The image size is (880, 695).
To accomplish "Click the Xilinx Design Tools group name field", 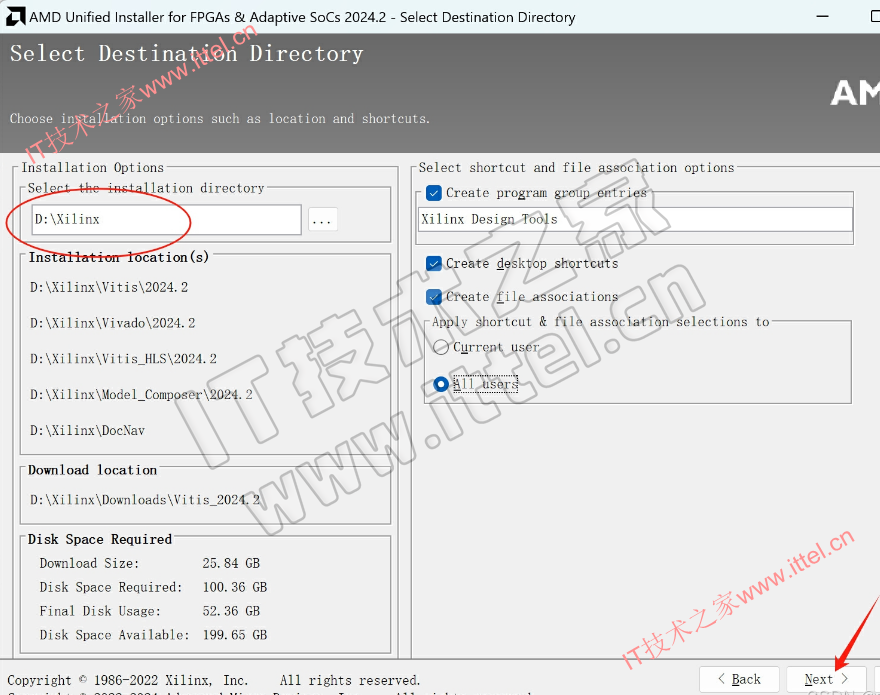I will (635, 220).
